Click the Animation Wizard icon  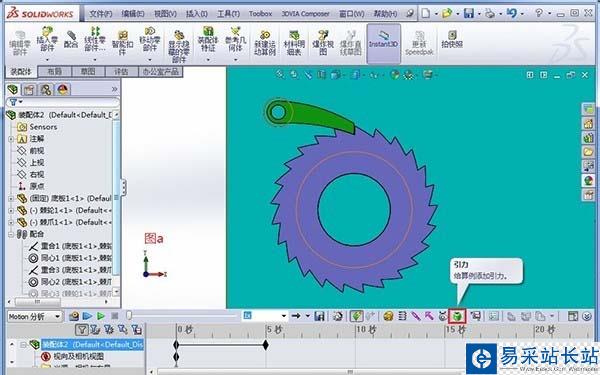(x=338, y=316)
